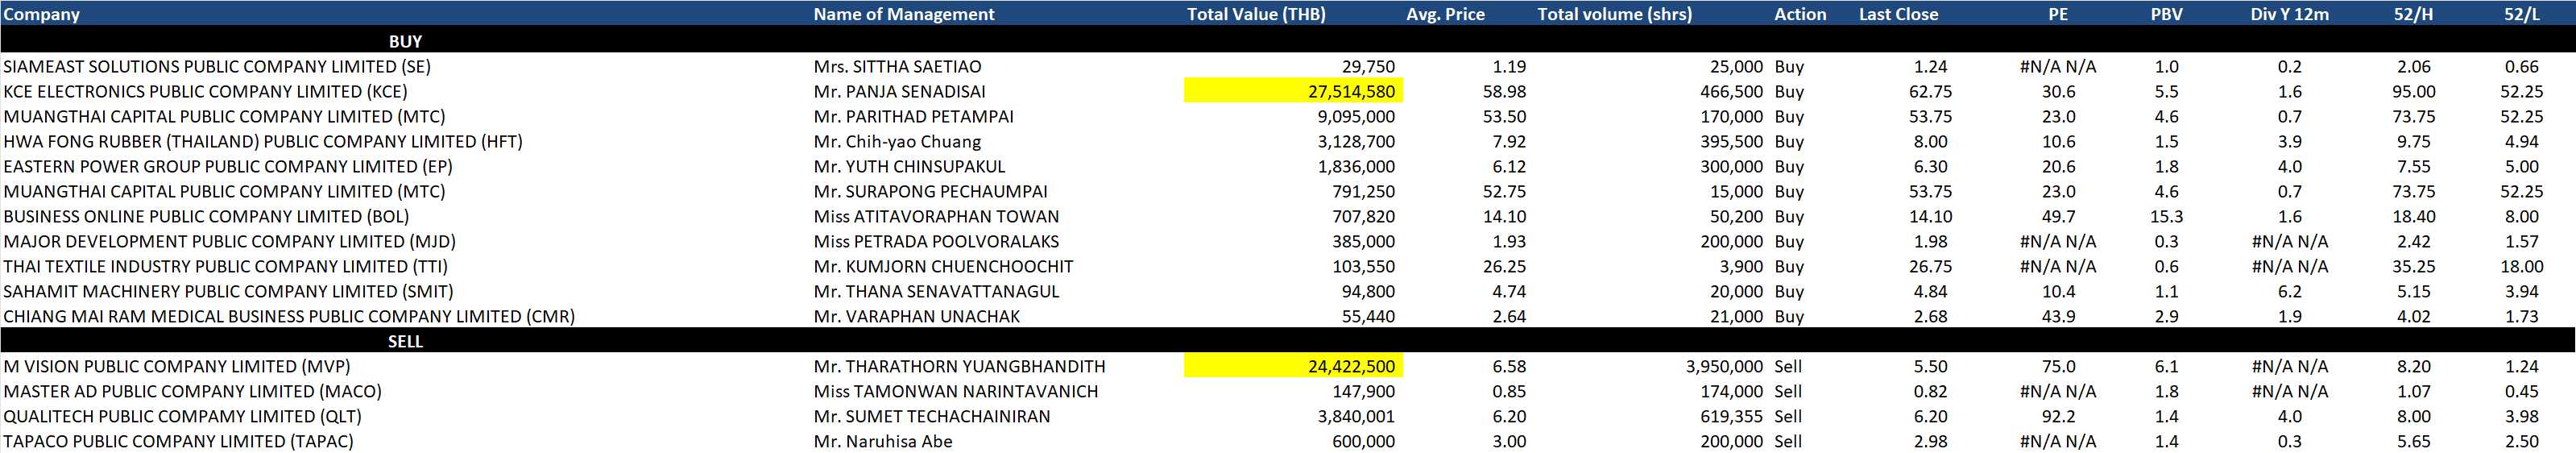Select the Total Value (THB) header

pyautogui.click(x=1256, y=14)
